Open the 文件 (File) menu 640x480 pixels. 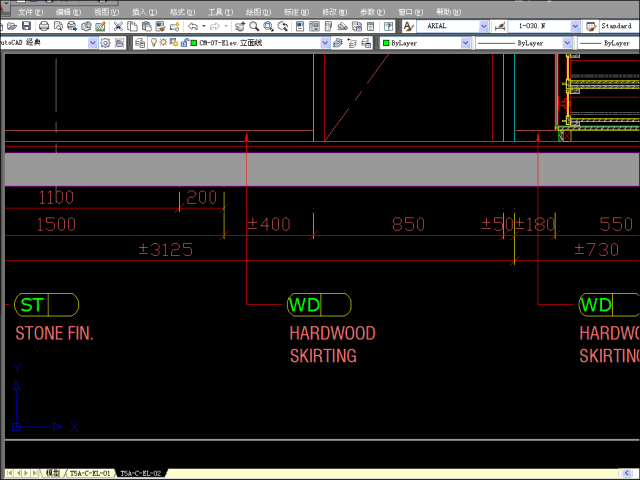pos(31,12)
